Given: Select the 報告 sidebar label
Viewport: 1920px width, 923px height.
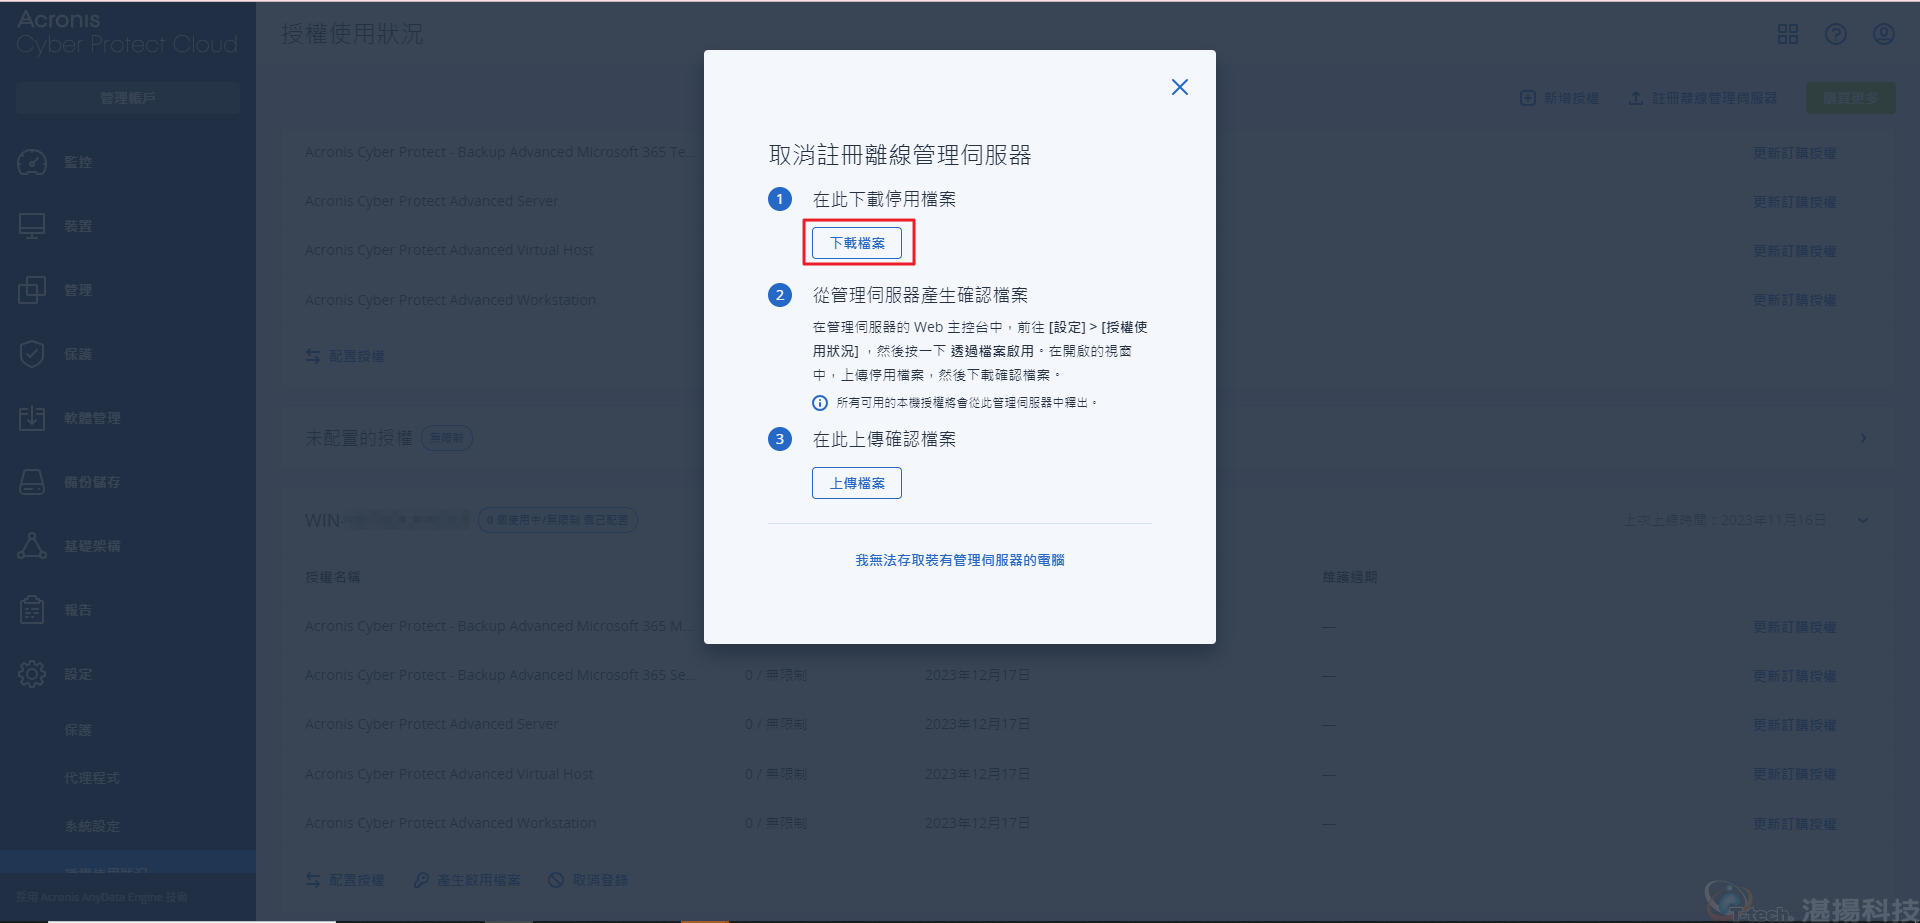Looking at the screenshot, I should (78, 610).
